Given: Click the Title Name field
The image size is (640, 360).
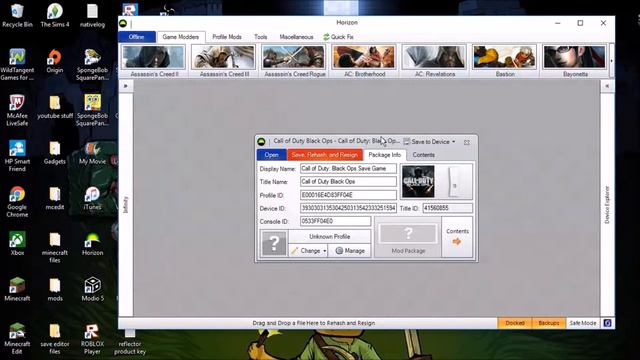Looking at the screenshot, I should 348,181.
